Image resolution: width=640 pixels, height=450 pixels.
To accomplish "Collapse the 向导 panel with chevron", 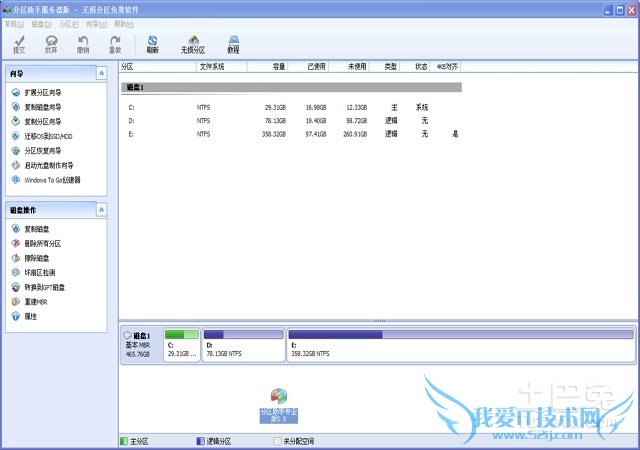I will [x=101, y=73].
